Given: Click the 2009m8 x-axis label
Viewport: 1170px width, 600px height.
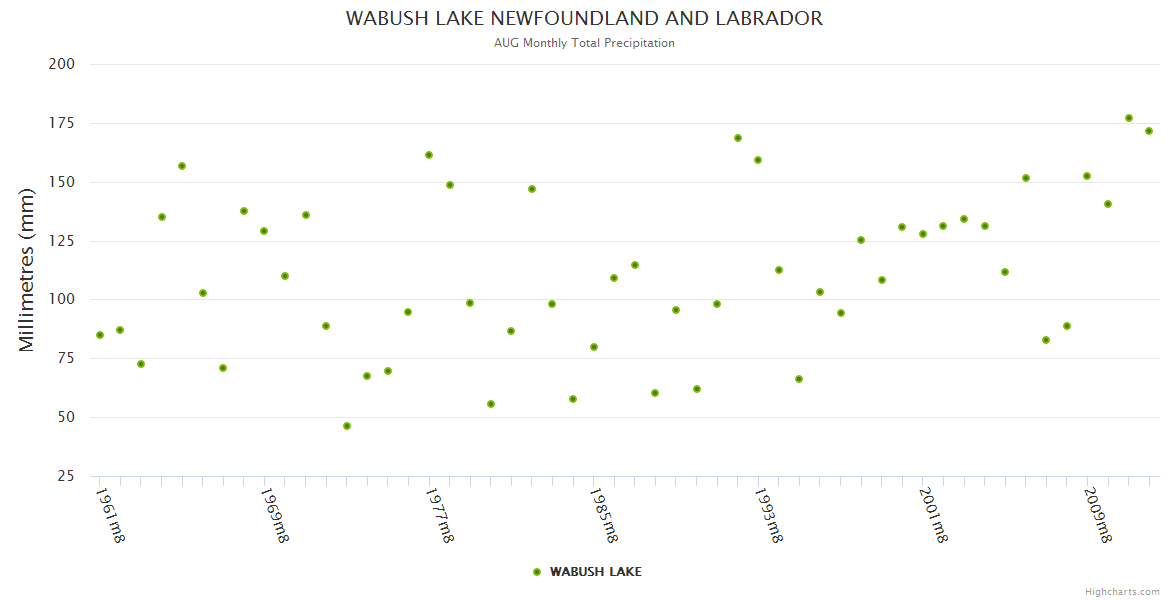Looking at the screenshot, I should click(x=1097, y=515).
